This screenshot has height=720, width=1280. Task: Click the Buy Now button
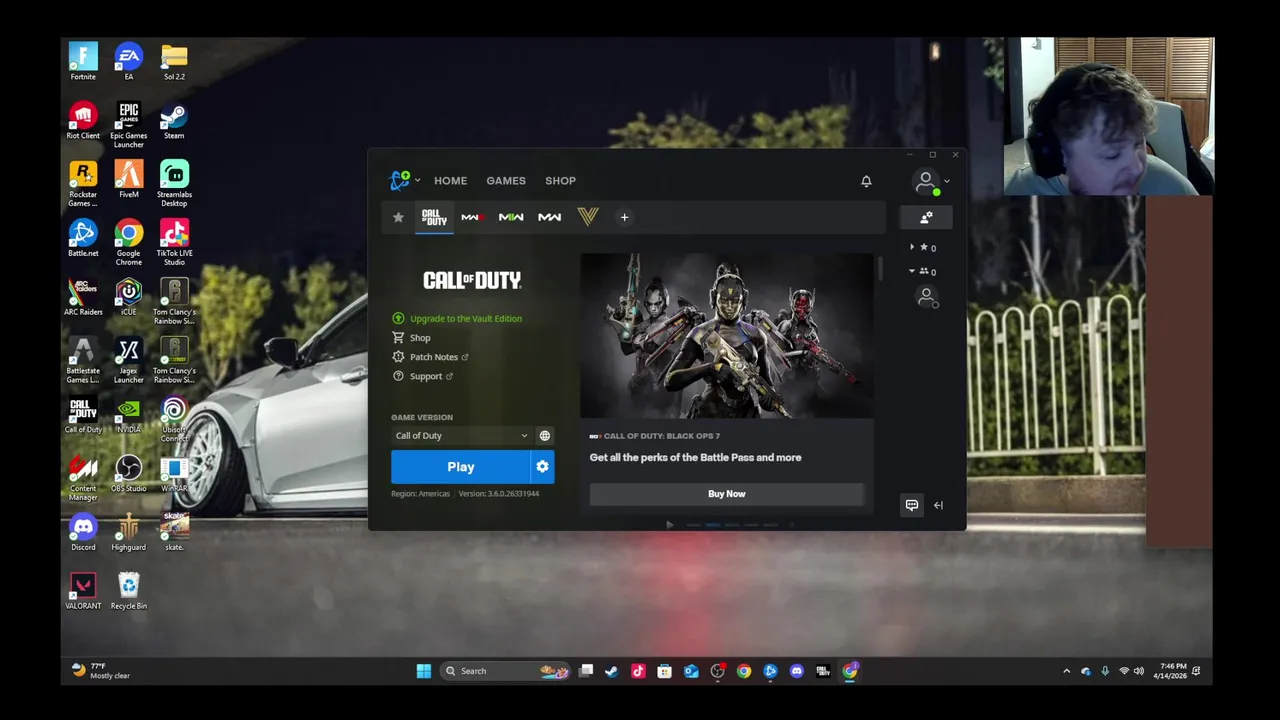point(727,494)
